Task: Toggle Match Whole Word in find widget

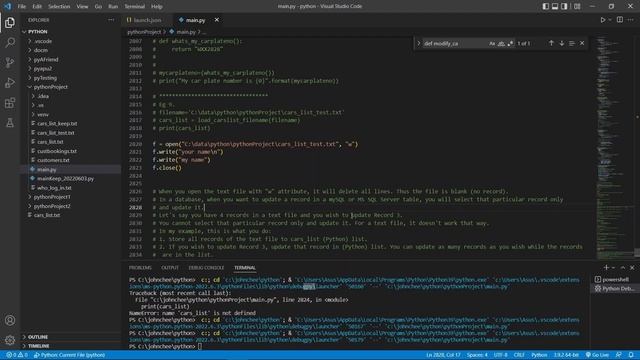Action: [x=501, y=43]
